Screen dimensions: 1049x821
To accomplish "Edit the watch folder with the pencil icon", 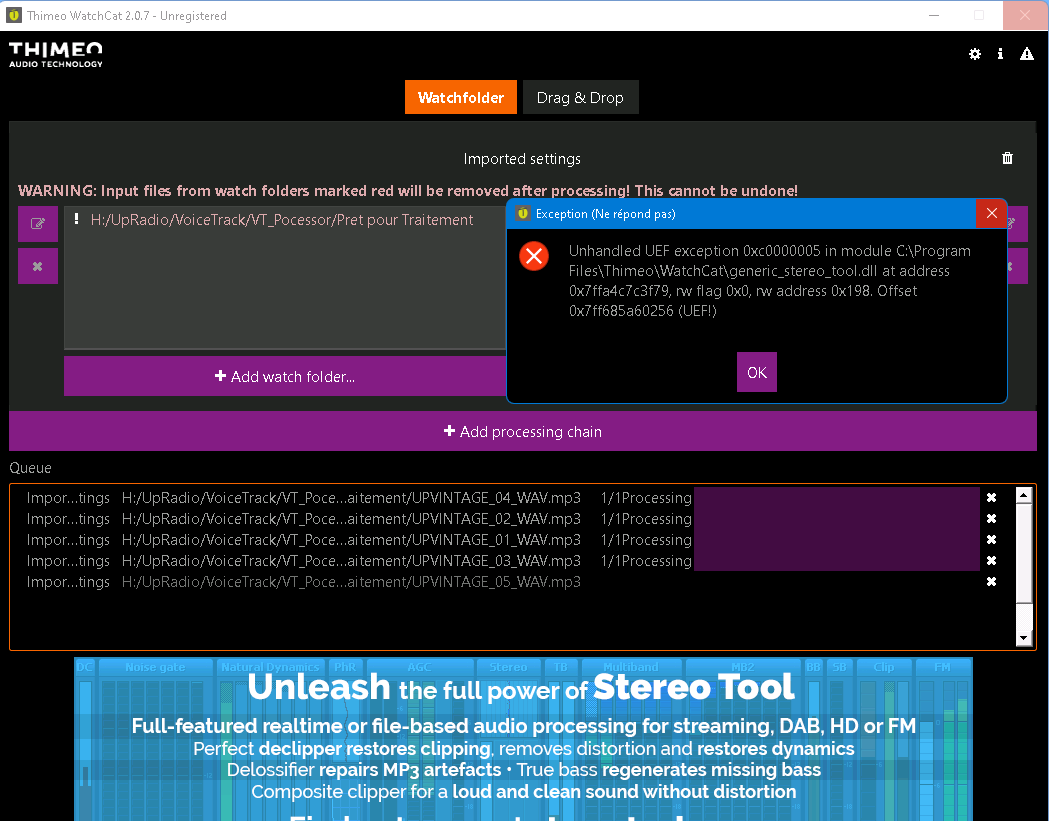I will (x=37, y=223).
